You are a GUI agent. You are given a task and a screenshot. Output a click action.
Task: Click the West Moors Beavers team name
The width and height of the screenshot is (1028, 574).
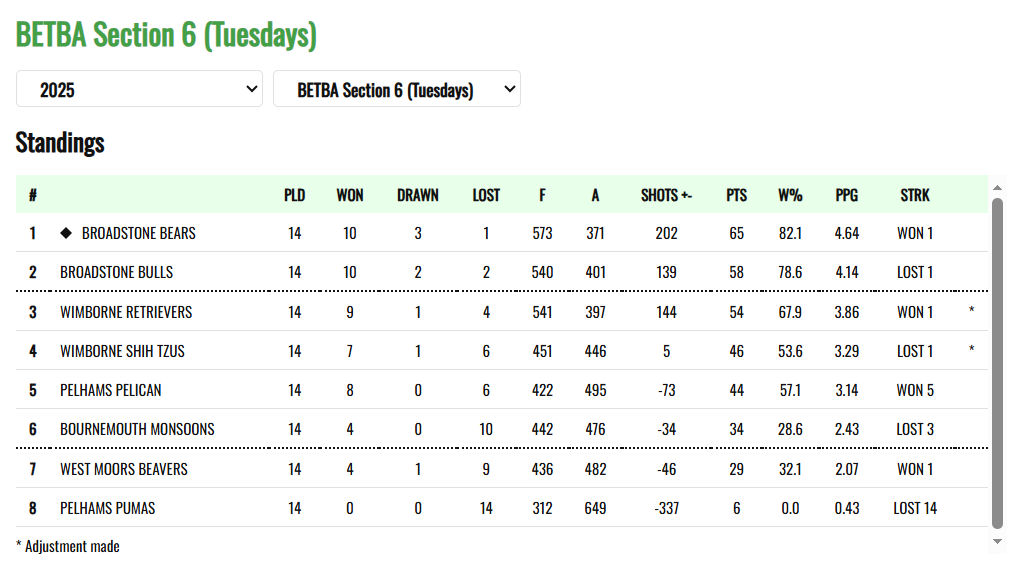tap(123, 469)
